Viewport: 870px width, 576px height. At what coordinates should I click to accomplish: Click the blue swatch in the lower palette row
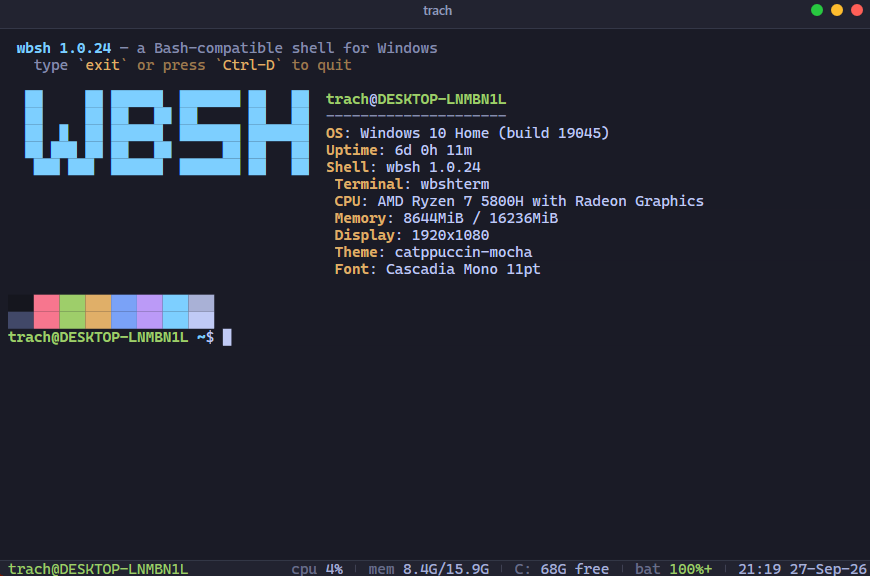click(x=124, y=320)
